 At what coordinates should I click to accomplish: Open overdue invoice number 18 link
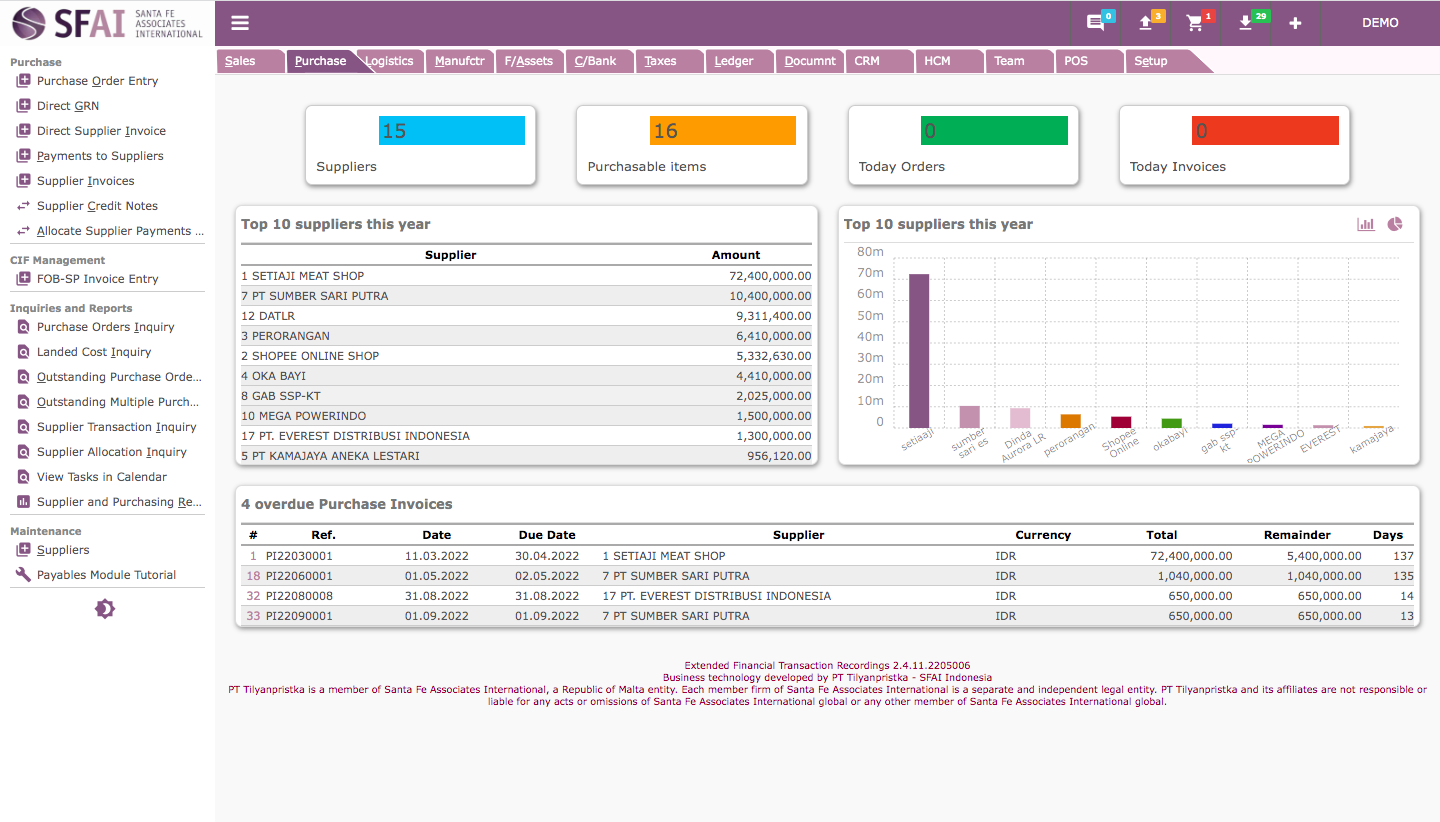[x=253, y=576]
